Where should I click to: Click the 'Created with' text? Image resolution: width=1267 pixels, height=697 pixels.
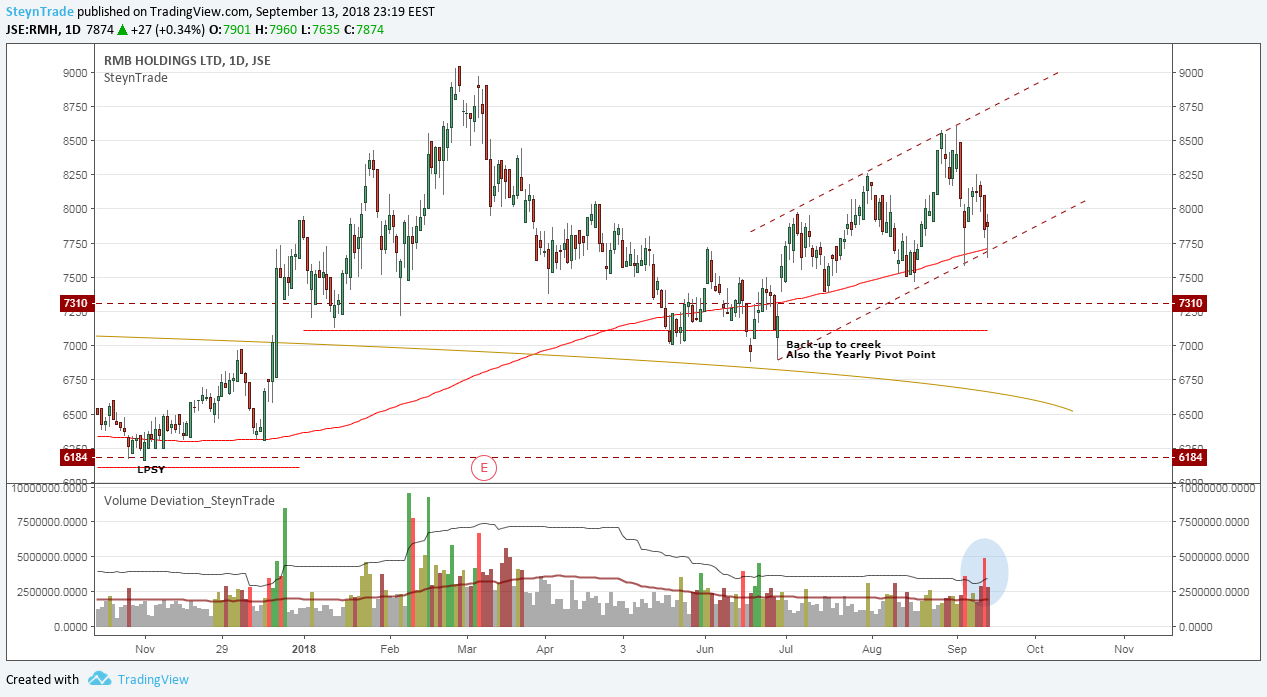43,679
